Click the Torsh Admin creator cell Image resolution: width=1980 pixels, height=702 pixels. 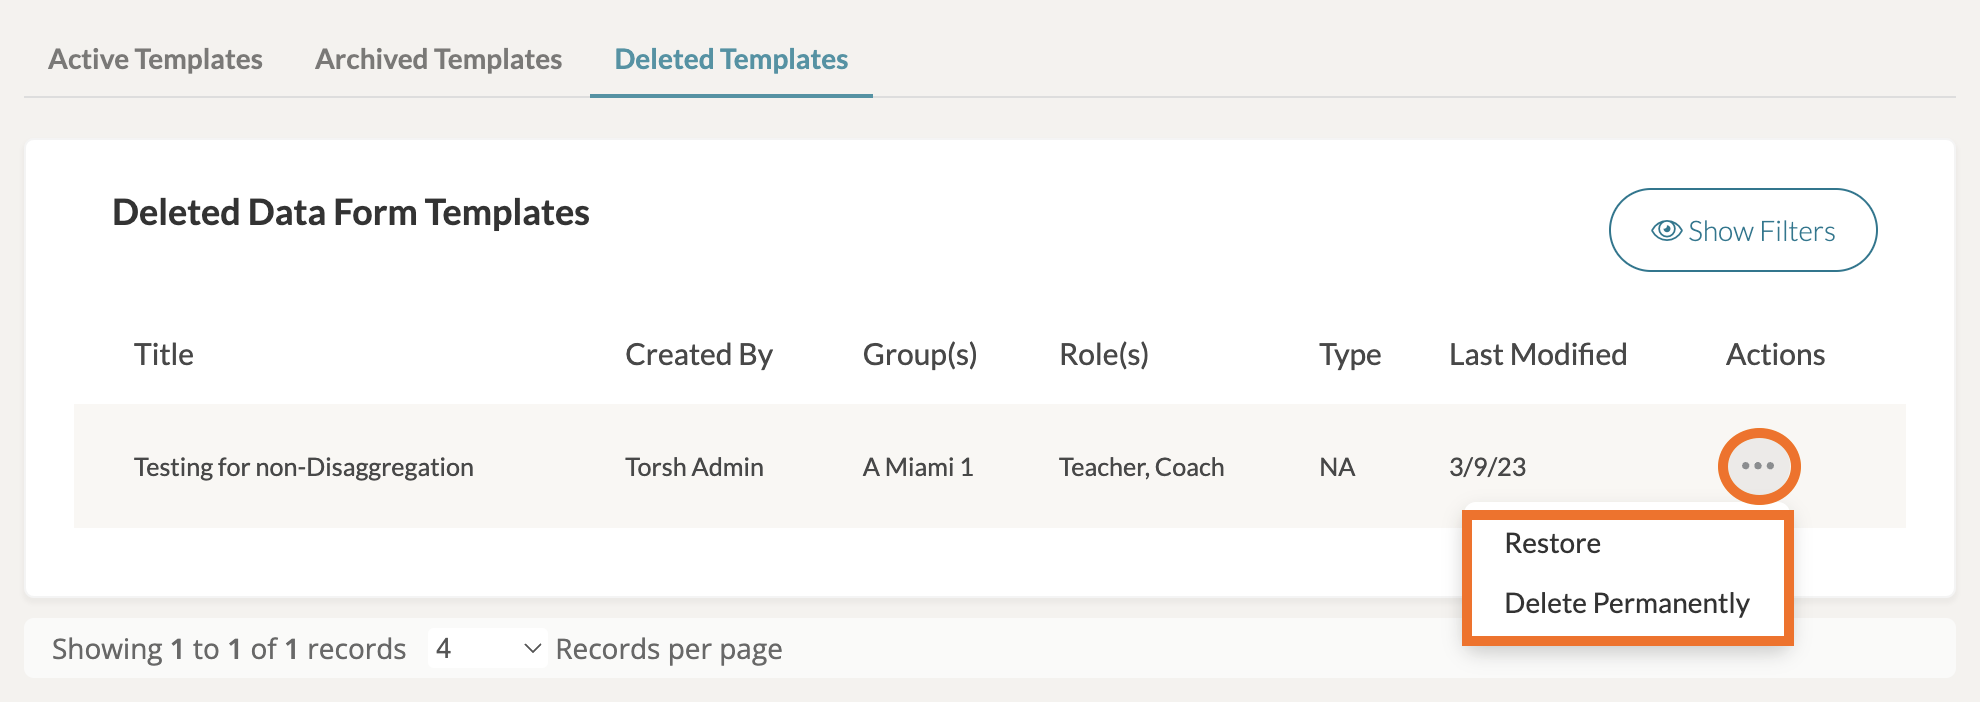(x=694, y=467)
